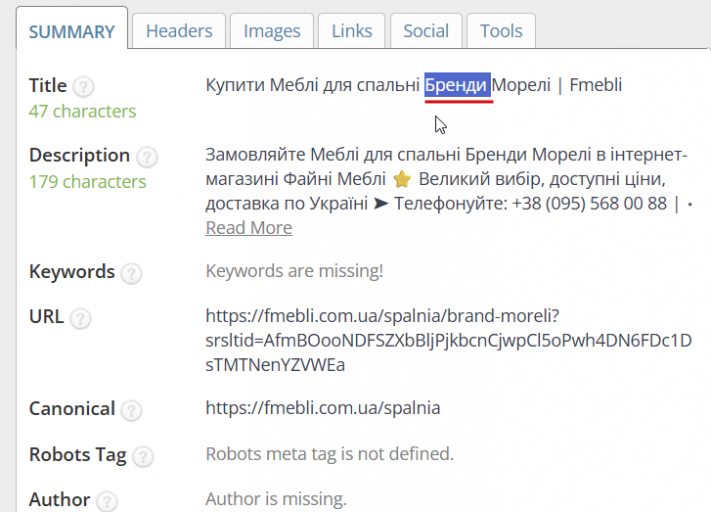The height and width of the screenshot is (512, 711).
Task: Click the help icon next to Author
Action: coord(107,501)
